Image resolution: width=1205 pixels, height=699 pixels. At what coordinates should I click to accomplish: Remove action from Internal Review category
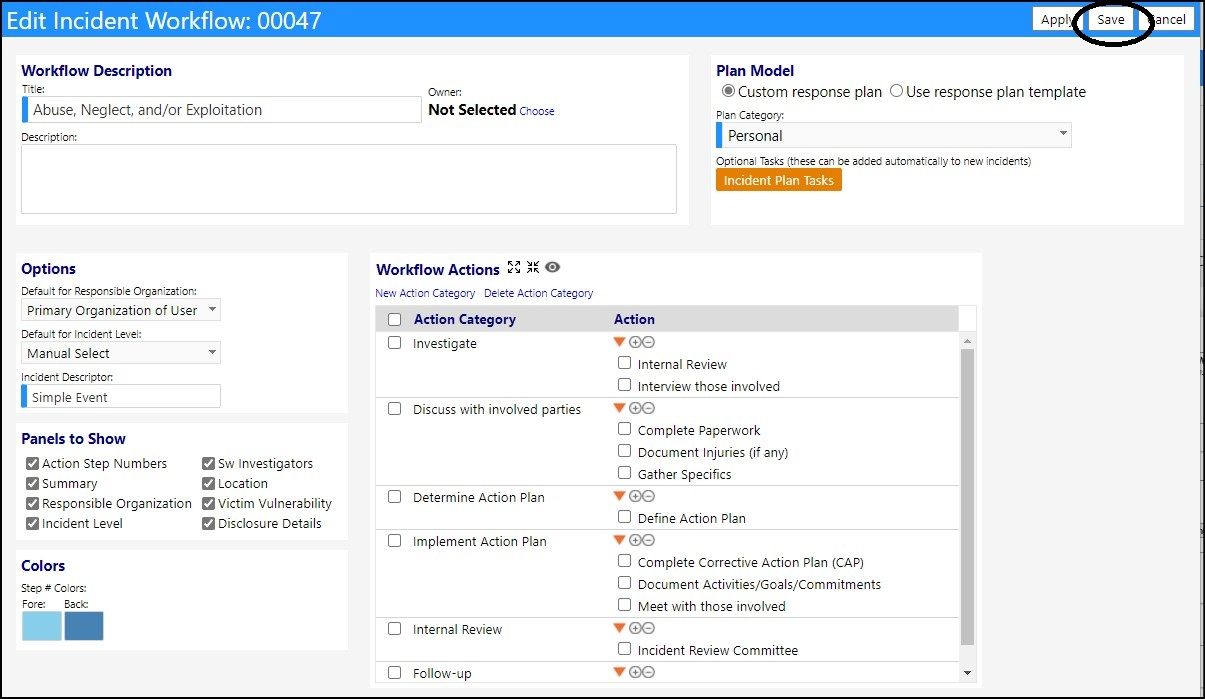point(648,628)
